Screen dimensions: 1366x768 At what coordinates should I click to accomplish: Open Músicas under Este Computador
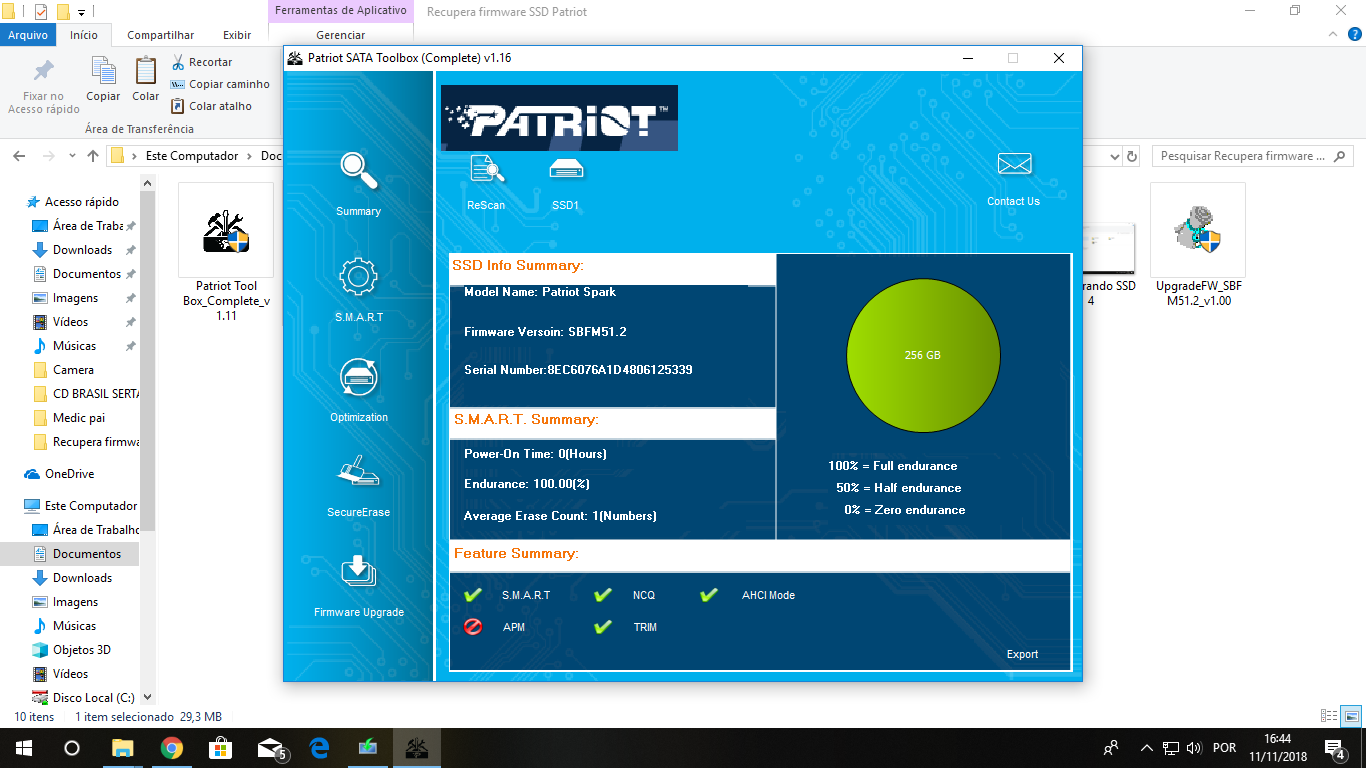point(75,626)
